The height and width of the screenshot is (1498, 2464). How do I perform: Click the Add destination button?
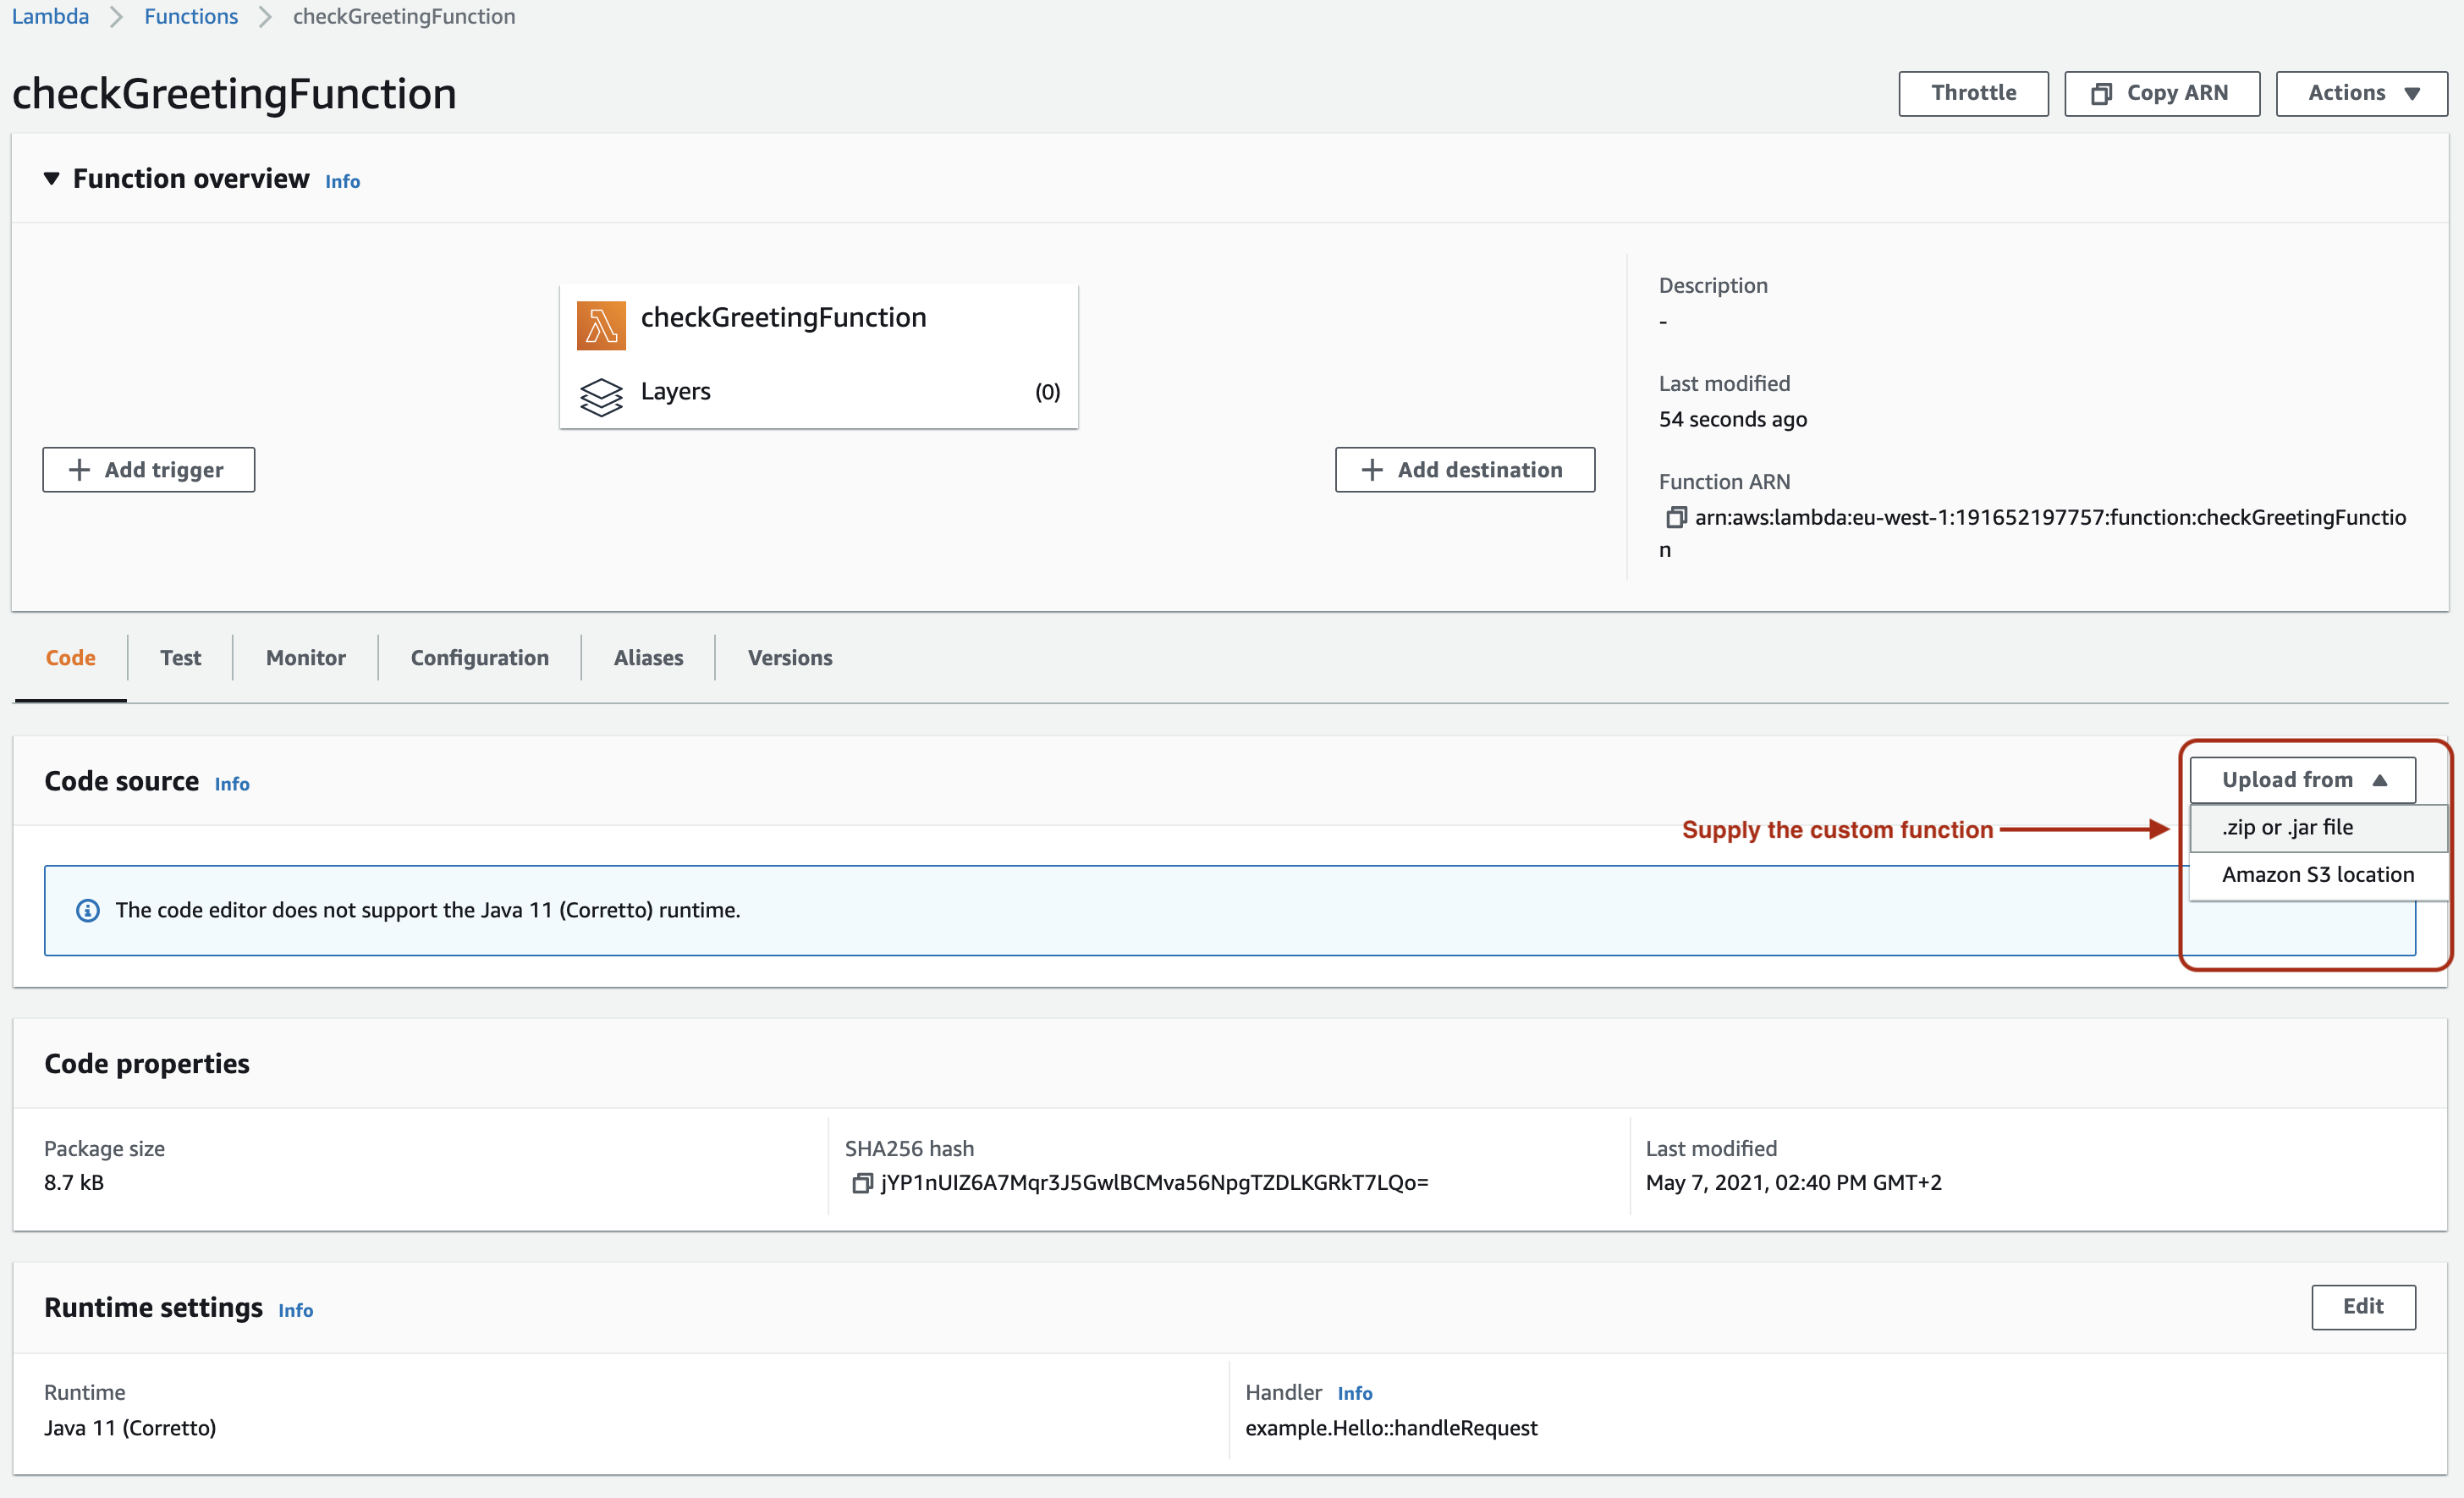[1464, 470]
